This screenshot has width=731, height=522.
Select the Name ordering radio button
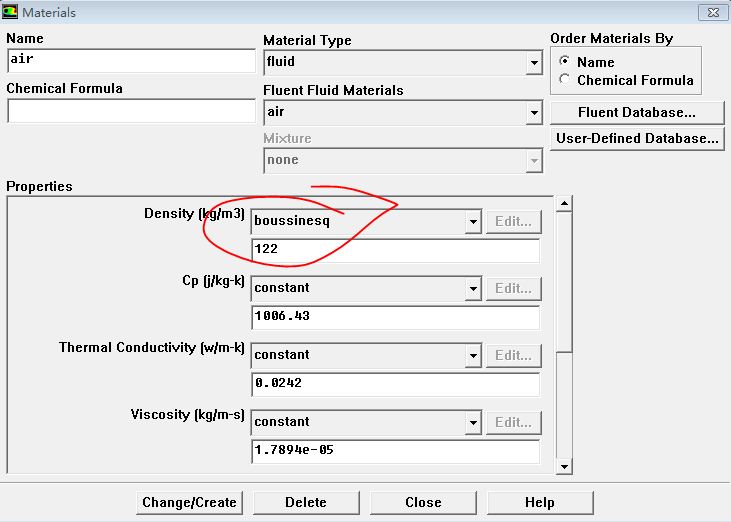[x=566, y=62]
